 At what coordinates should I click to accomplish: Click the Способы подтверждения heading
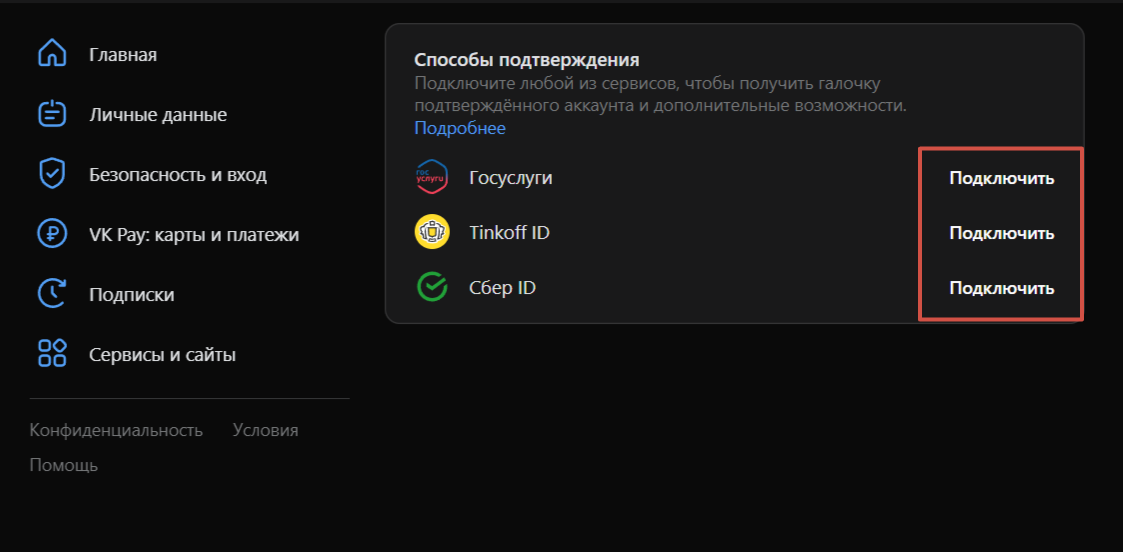(x=526, y=60)
